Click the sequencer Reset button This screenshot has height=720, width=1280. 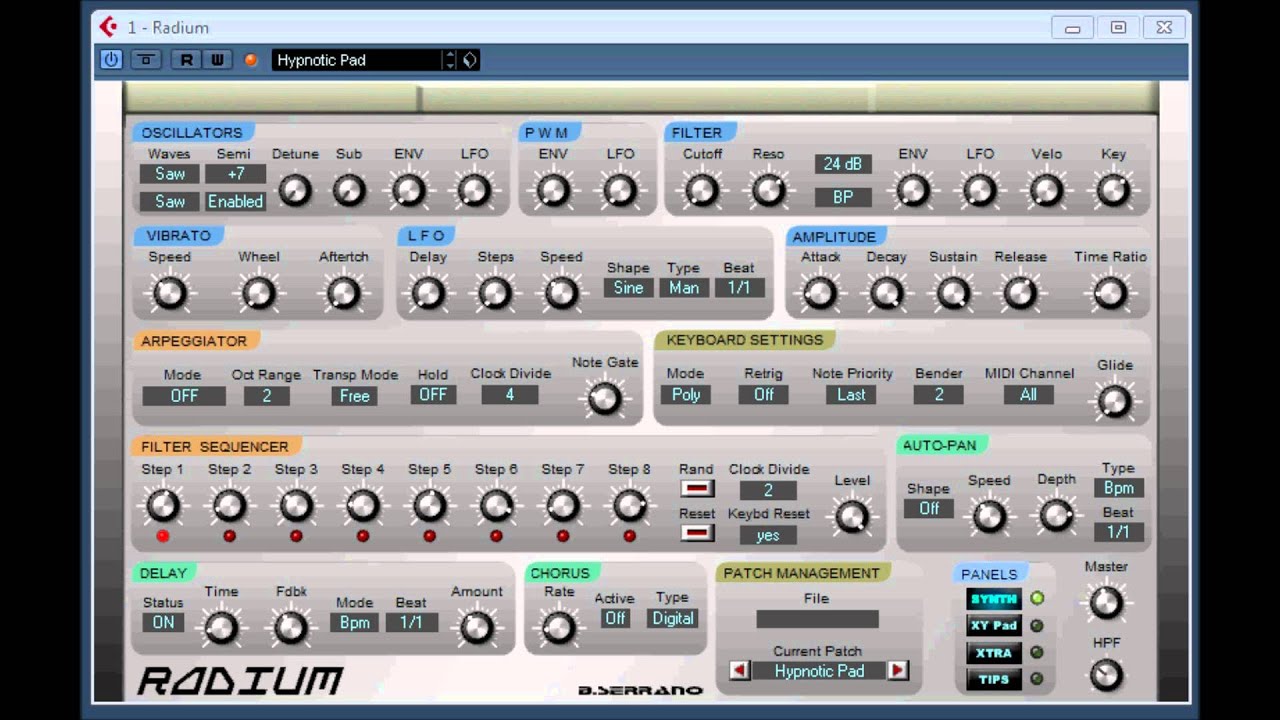(x=696, y=533)
